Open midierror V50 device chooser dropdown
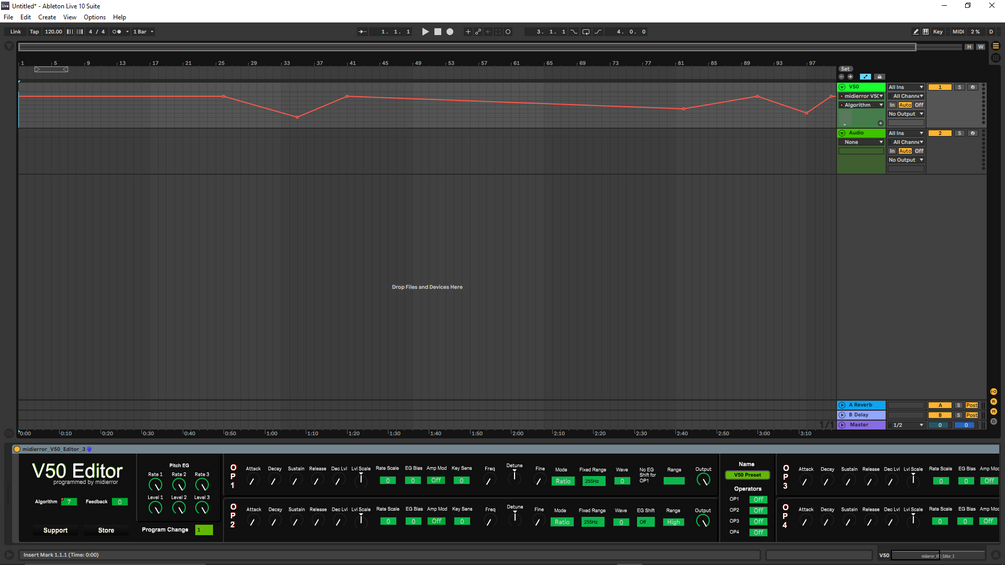Viewport: 1005px width, 565px height. click(861, 96)
